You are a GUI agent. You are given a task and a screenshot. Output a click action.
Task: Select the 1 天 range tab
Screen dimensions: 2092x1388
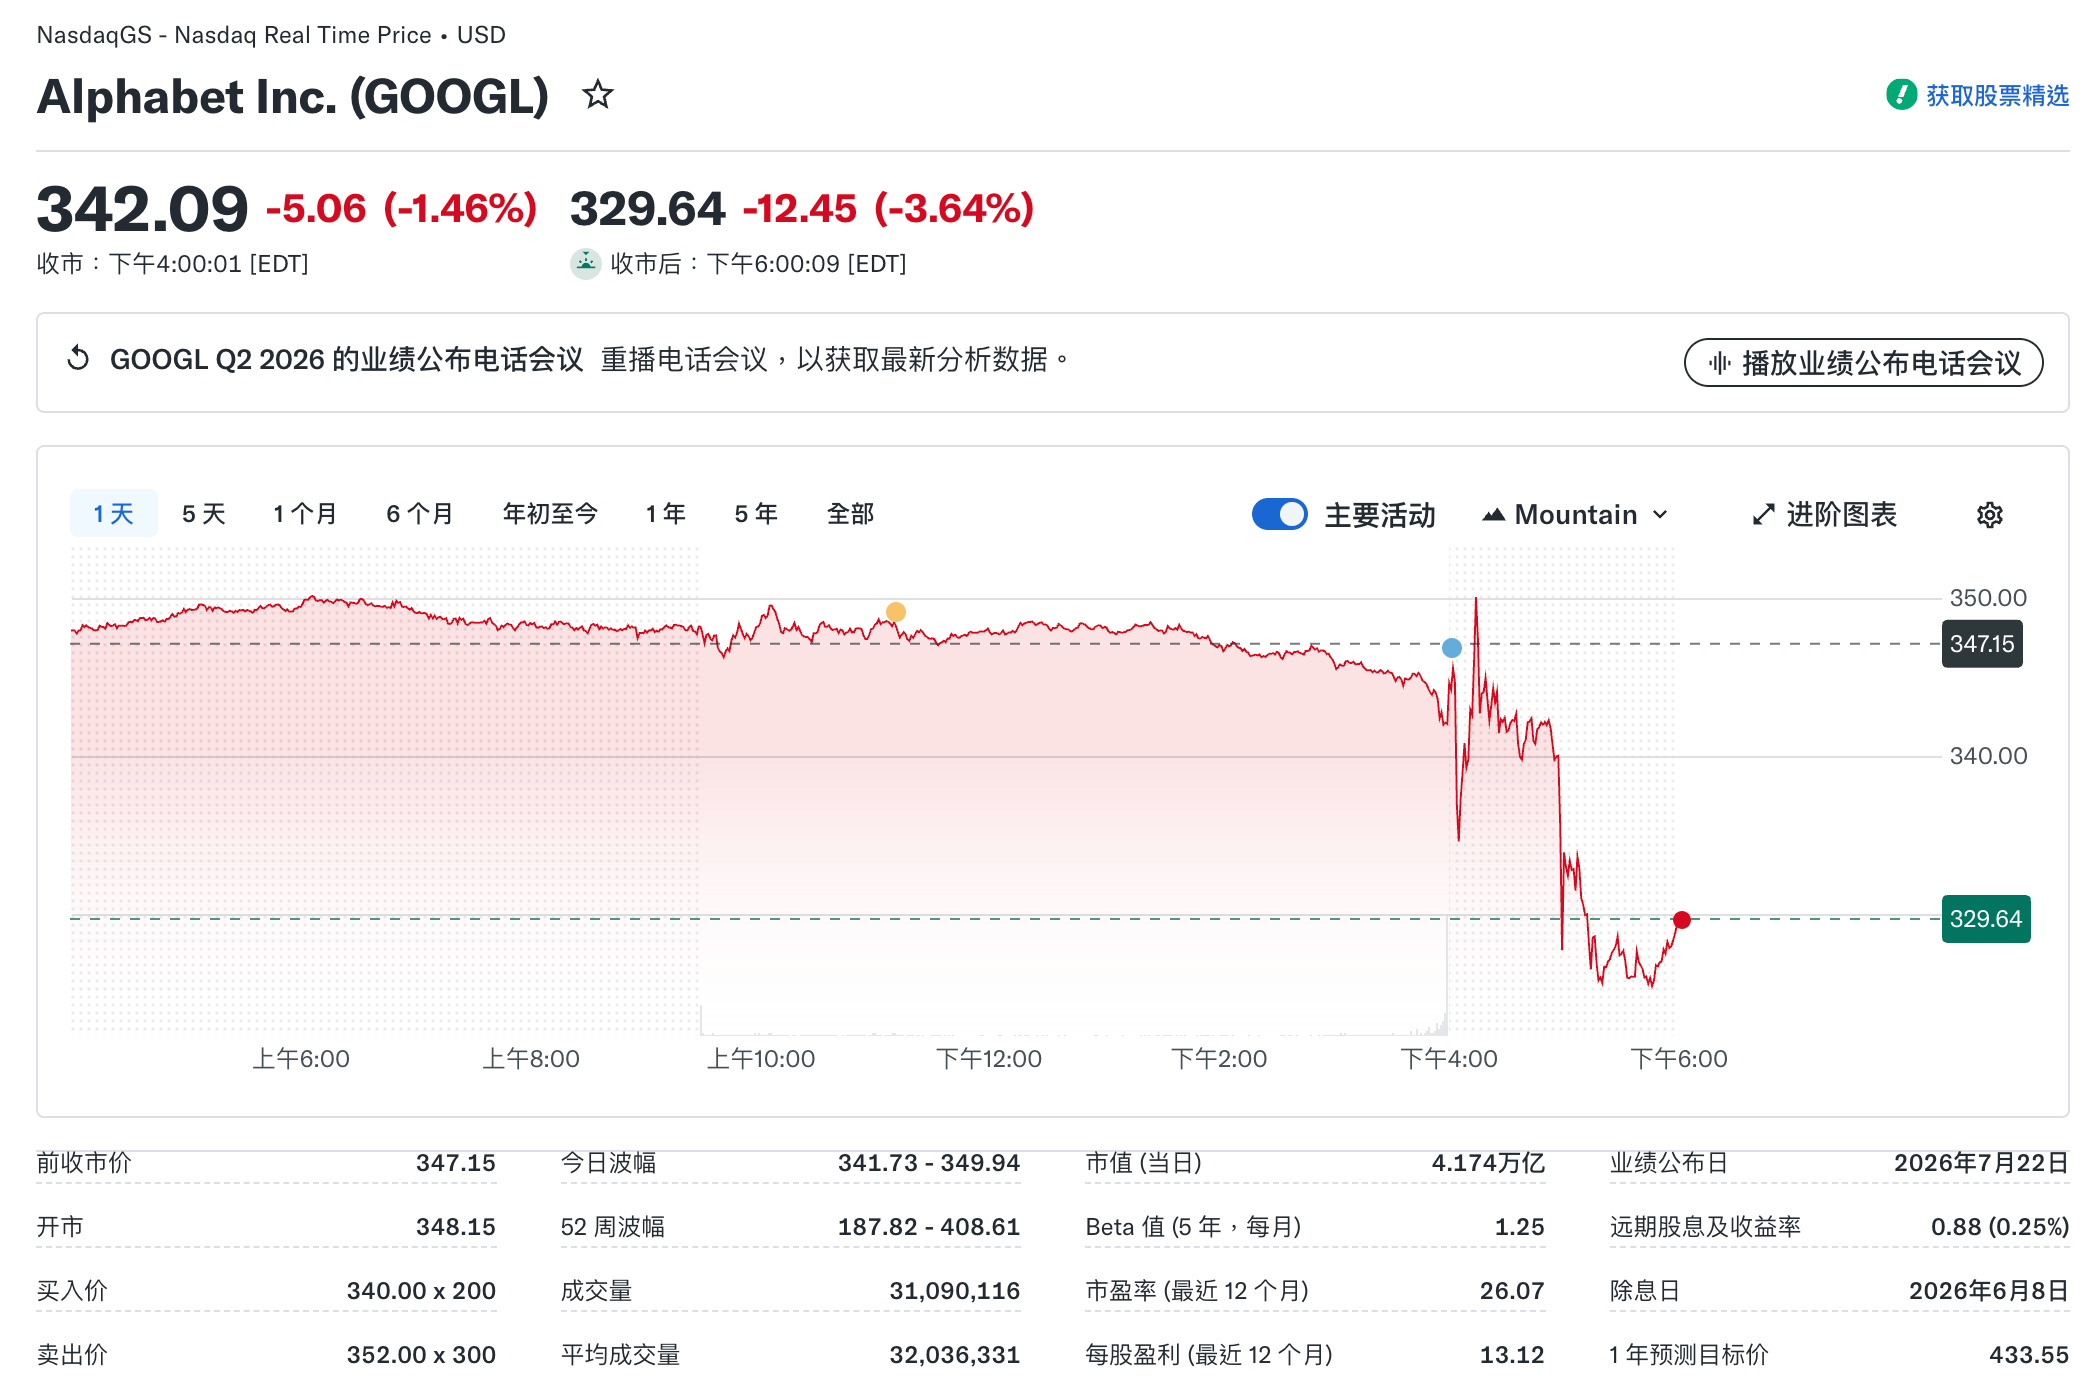pos(114,514)
